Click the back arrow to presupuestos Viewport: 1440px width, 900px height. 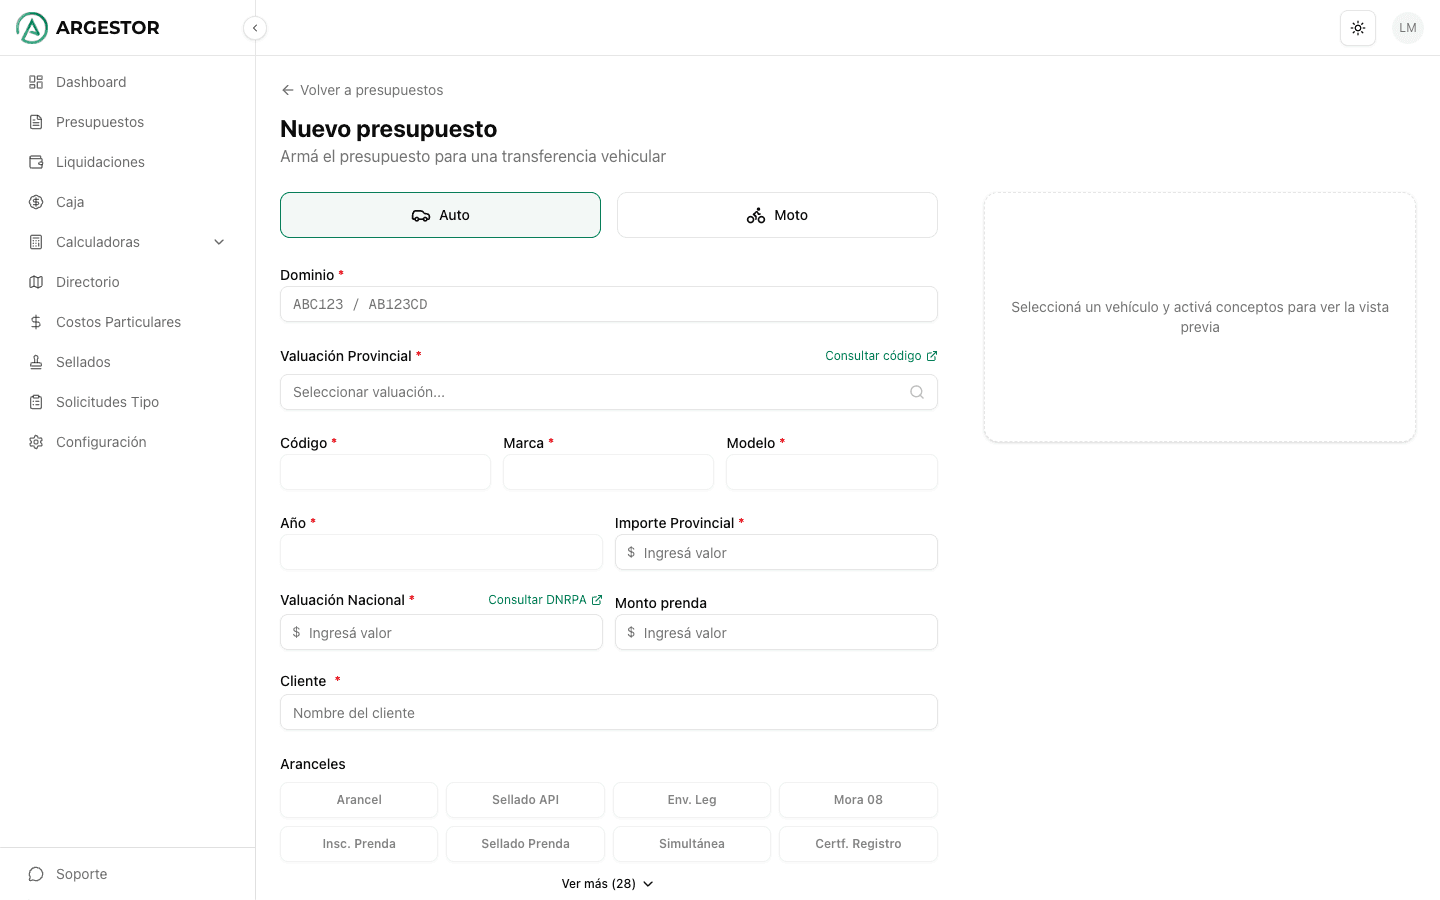pyautogui.click(x=288, y=90)
